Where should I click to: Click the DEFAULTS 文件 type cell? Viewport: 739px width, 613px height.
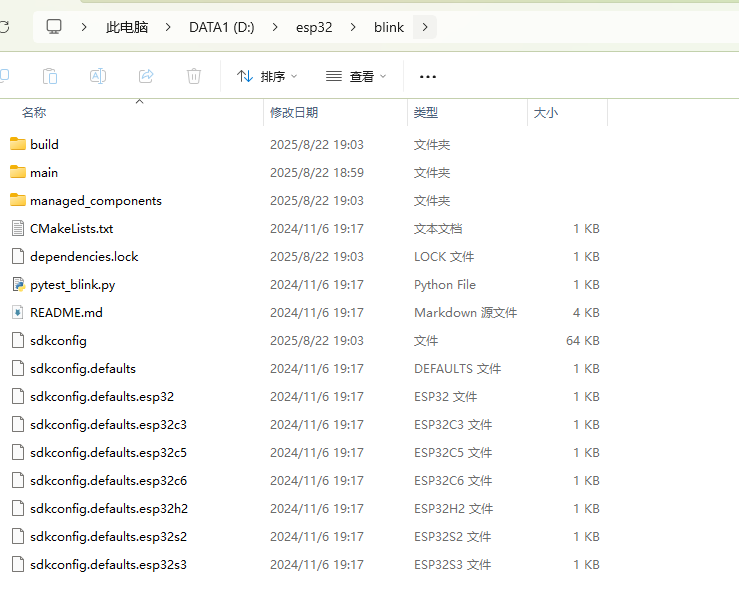pos(458,368)
